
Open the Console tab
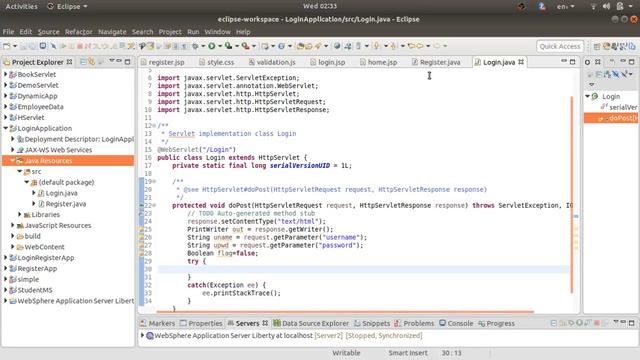[x=456, y=323]
